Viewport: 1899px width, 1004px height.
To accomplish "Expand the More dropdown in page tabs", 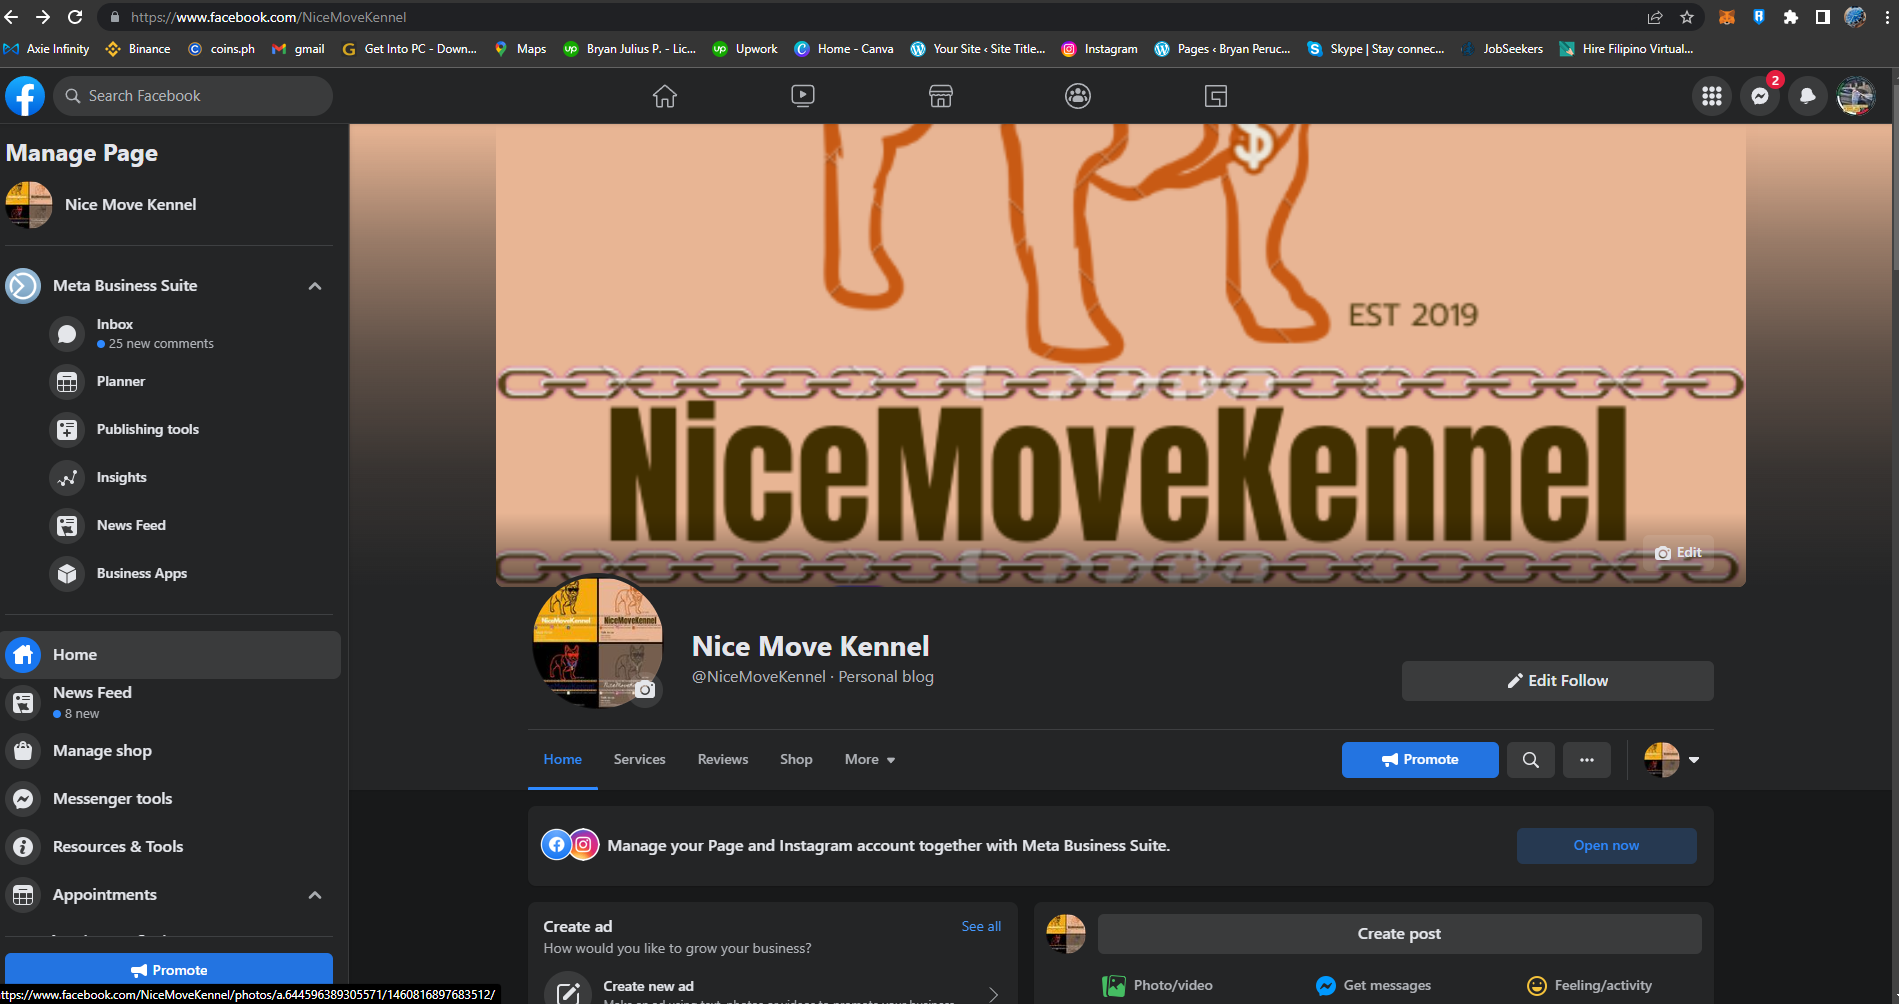I will (870, 760).
